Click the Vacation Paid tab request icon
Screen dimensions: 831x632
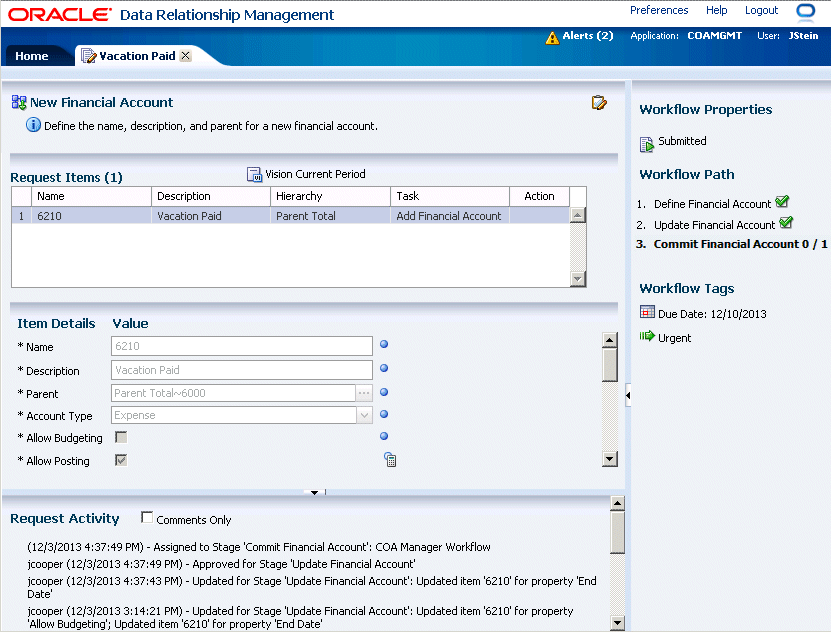click(x=89, y=56)
